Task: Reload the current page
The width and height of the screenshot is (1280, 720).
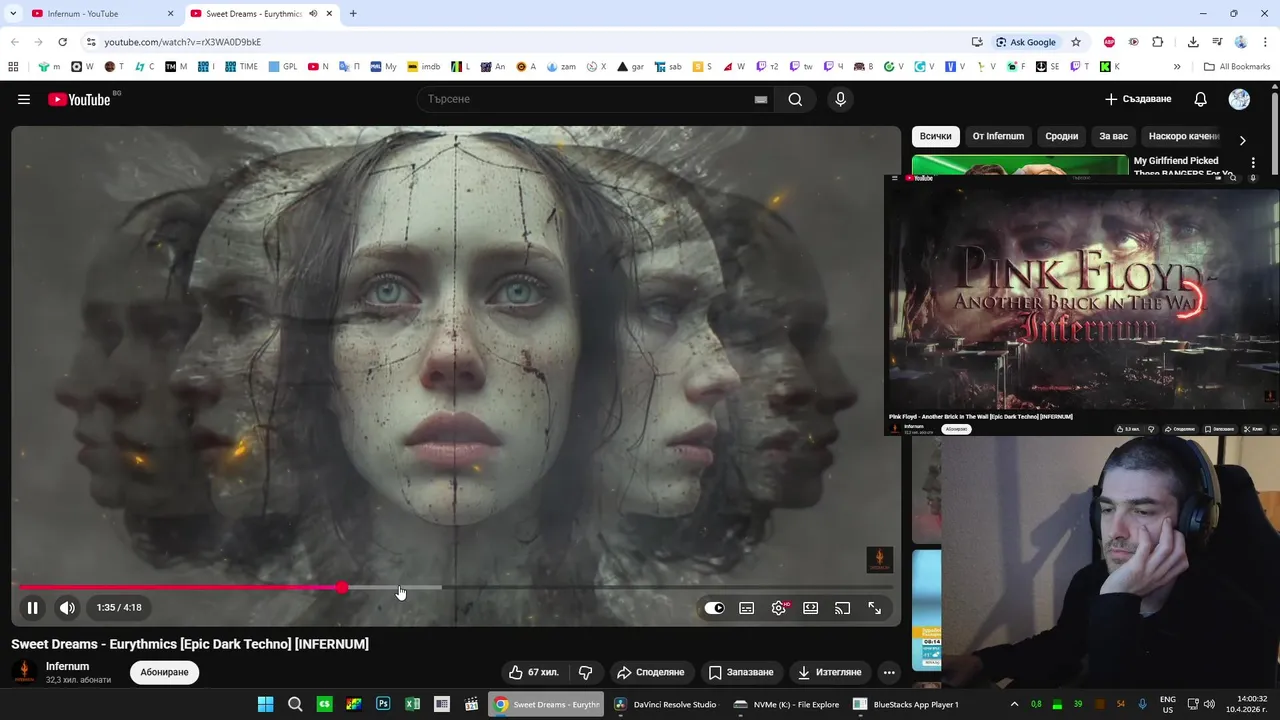Action: 62,42
